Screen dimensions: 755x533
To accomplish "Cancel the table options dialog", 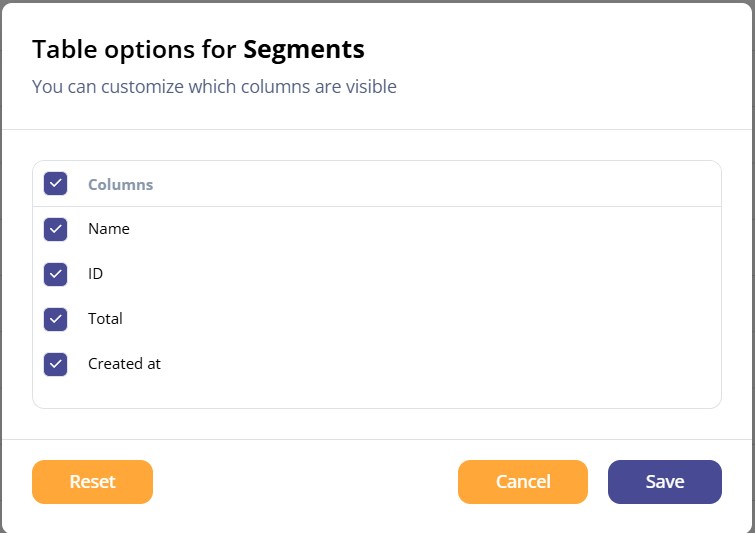I will (x=523, y=481).
